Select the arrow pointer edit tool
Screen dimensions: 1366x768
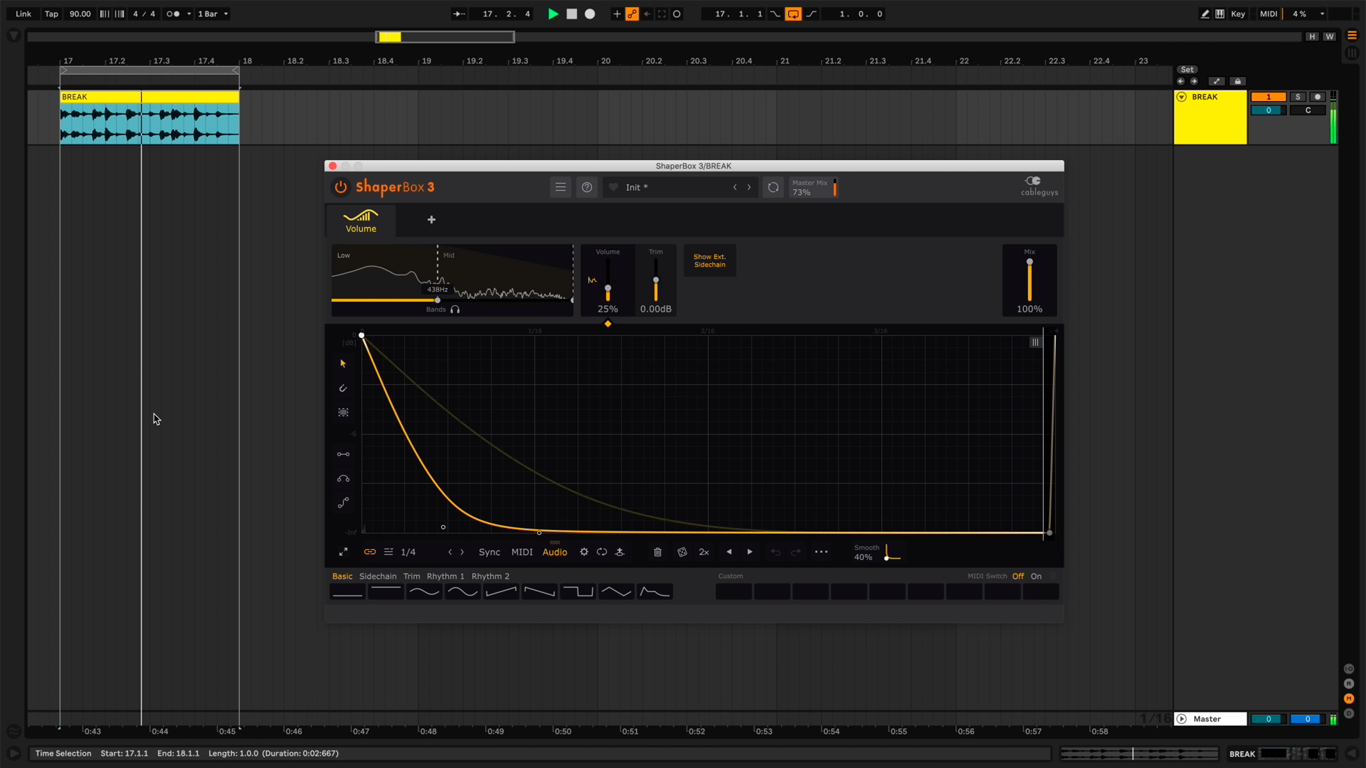343,364
